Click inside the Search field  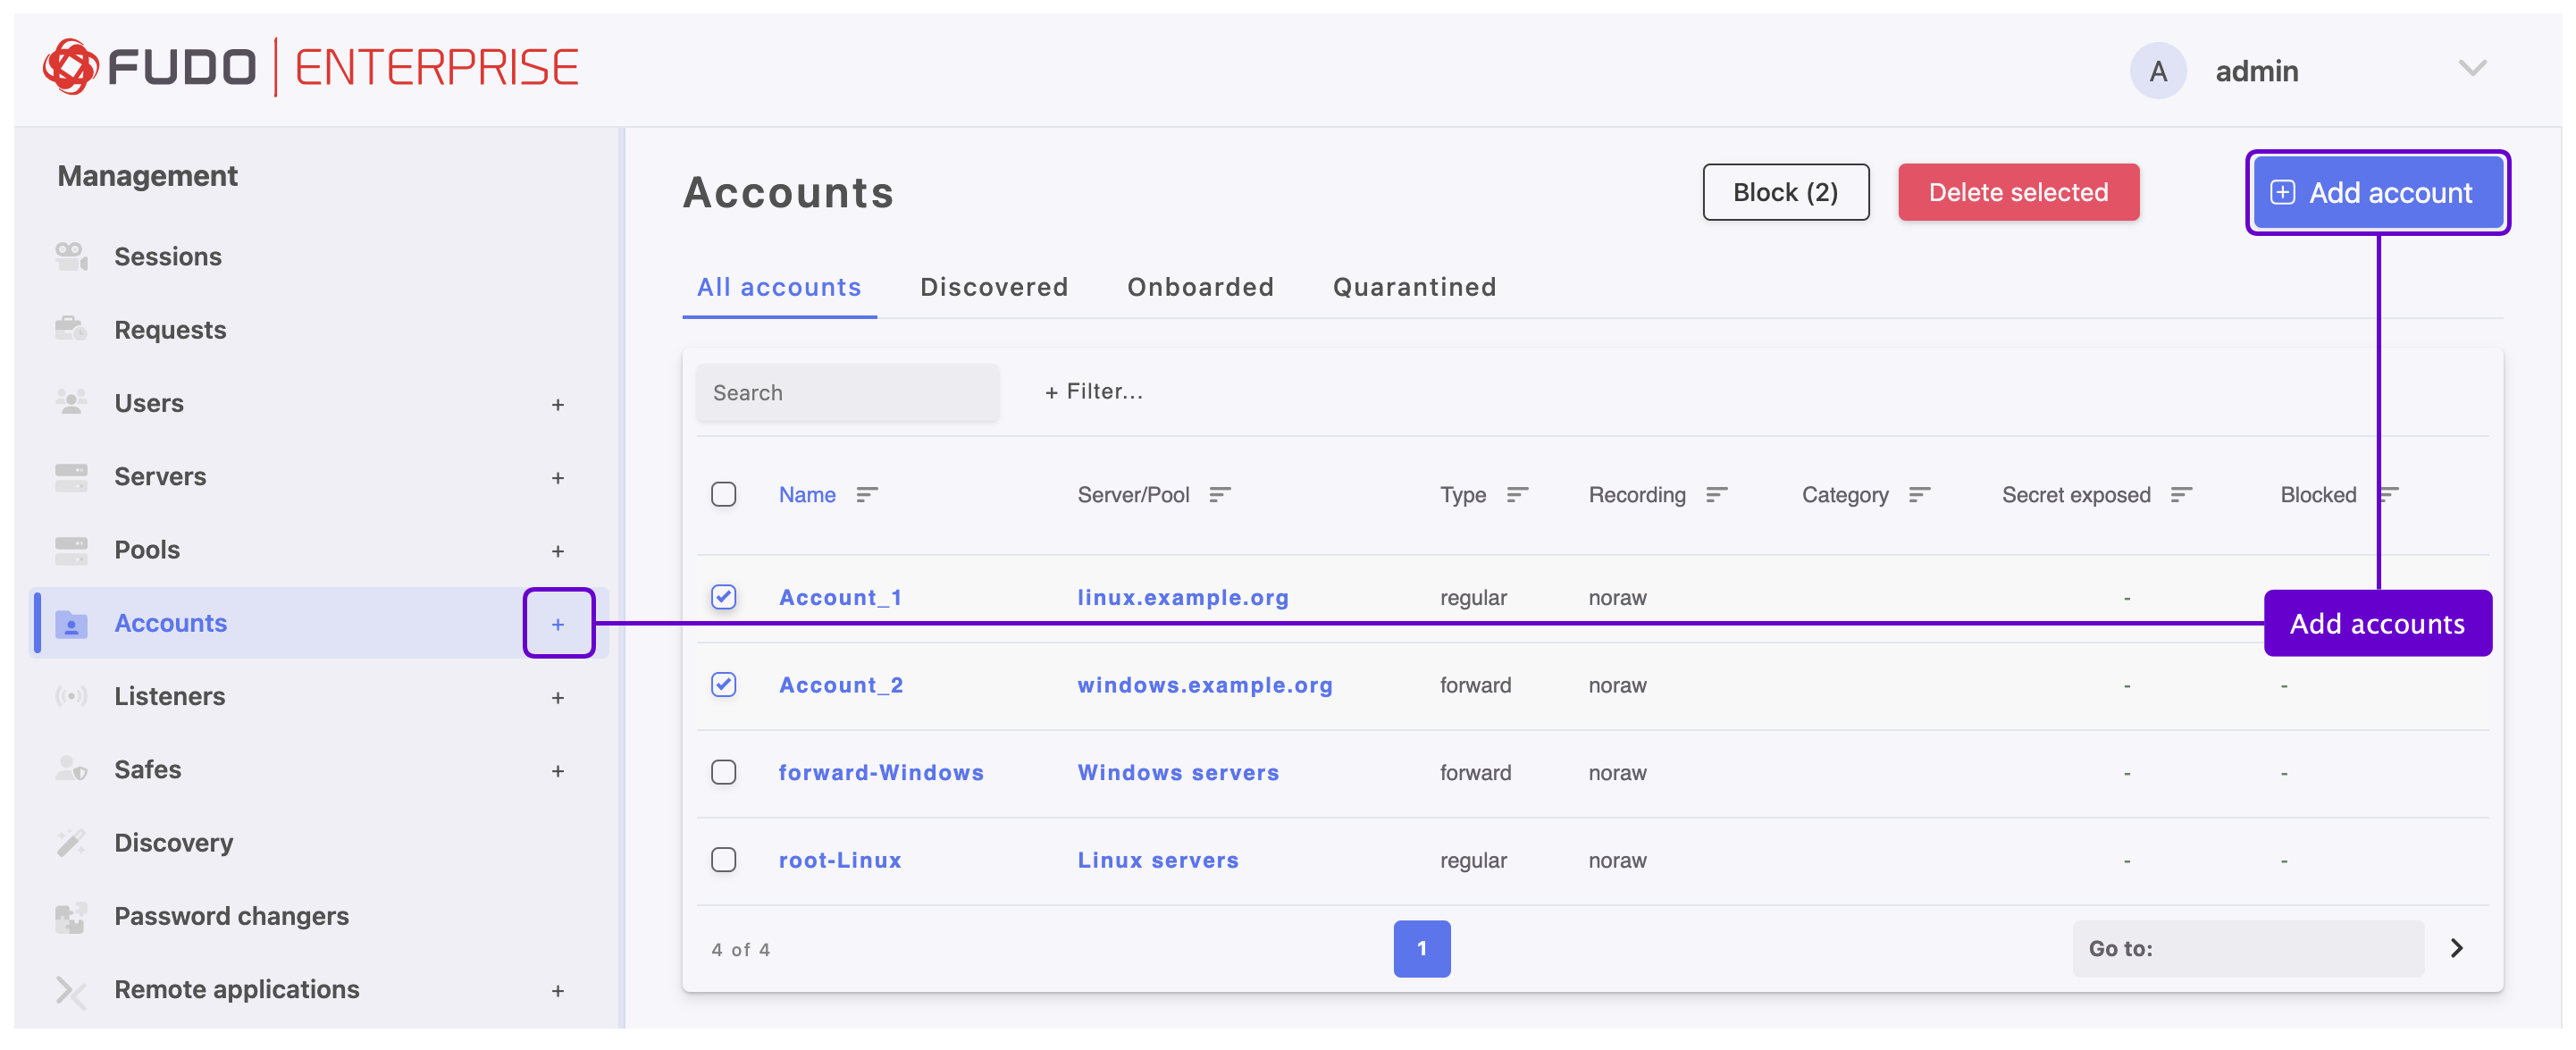tap(847, 392)
